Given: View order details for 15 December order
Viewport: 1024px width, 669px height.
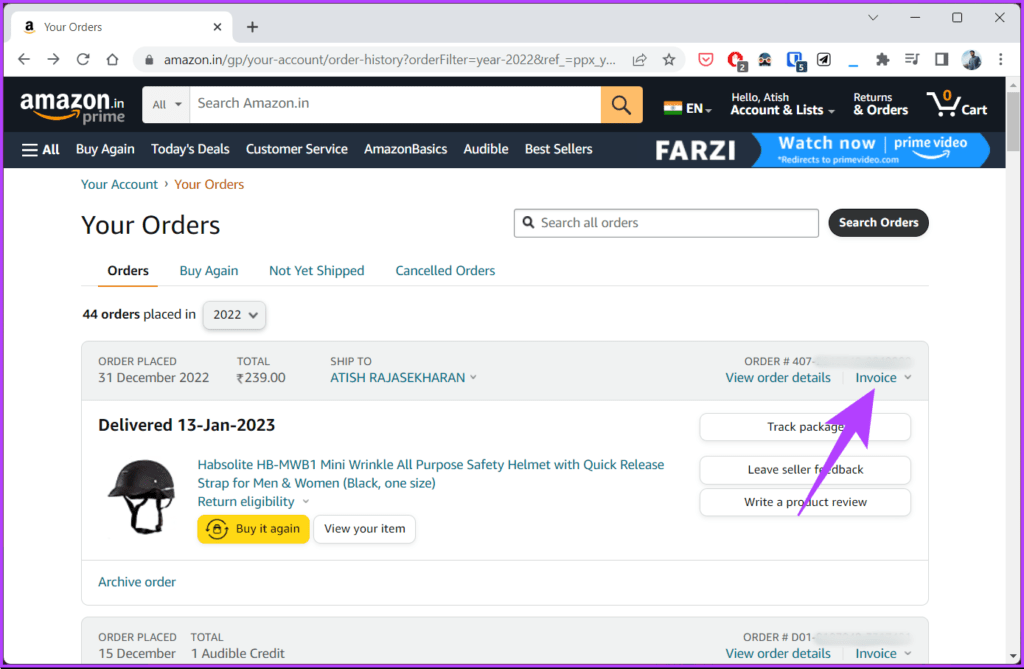Looking at the screenshot, I should 778,653.
